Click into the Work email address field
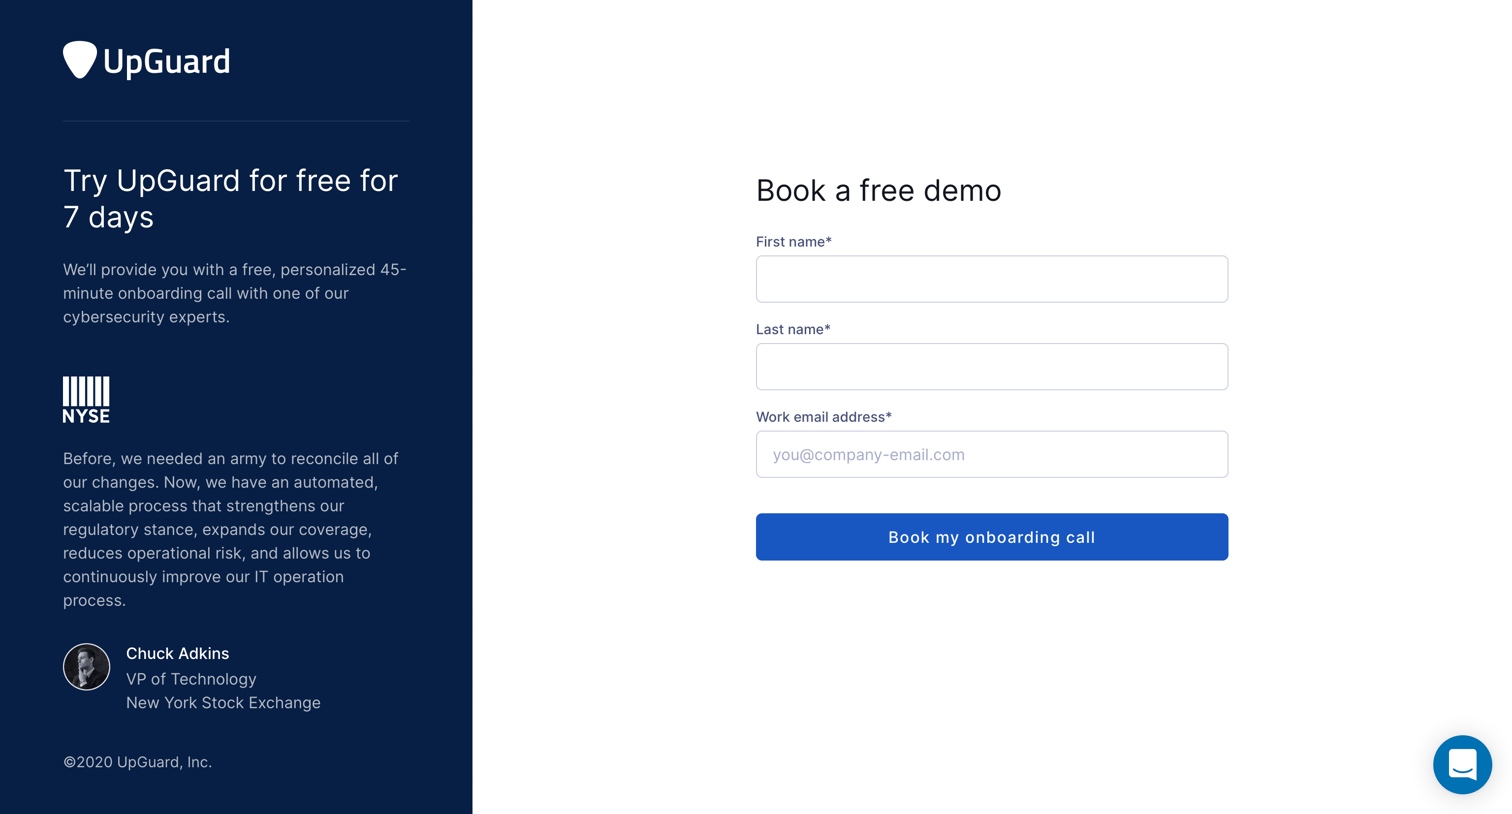This screenshot has width=1512, height=814. click(x=992, y=454)
